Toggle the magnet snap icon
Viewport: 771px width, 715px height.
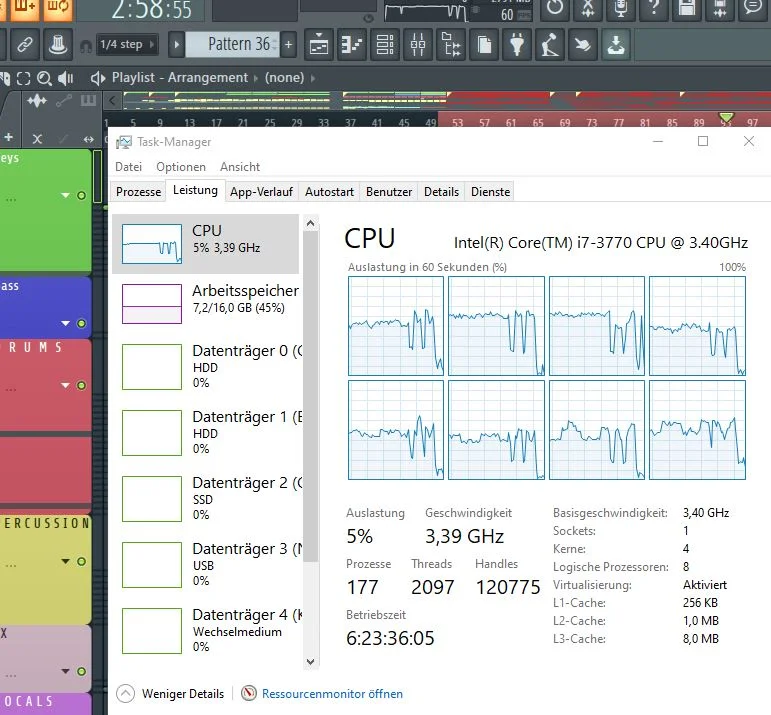click(86, 46)
